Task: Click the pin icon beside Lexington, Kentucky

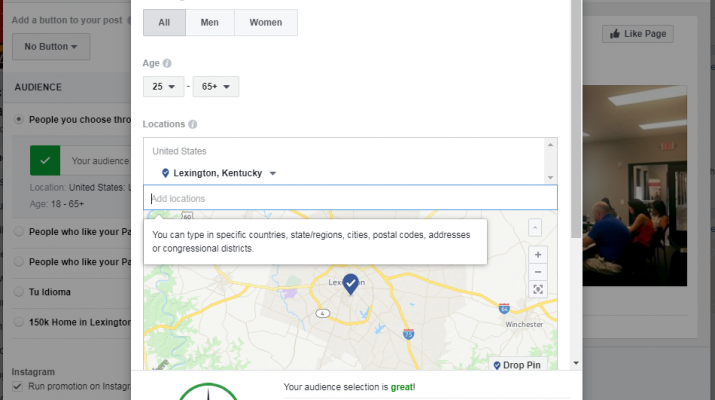Action: click(166, 173)
